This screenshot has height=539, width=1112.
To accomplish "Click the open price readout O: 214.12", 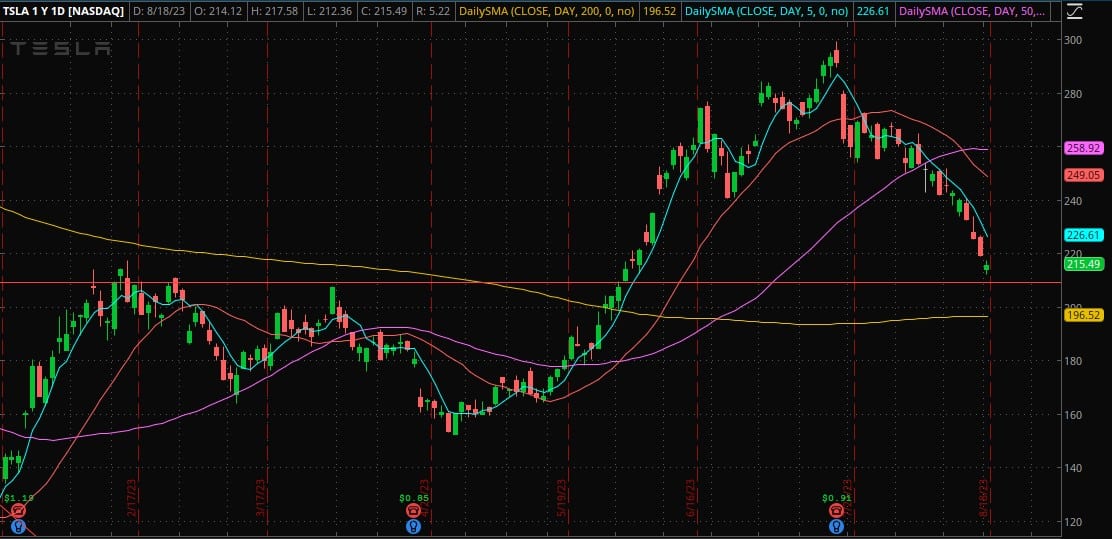I will click(x=220, y=11).
